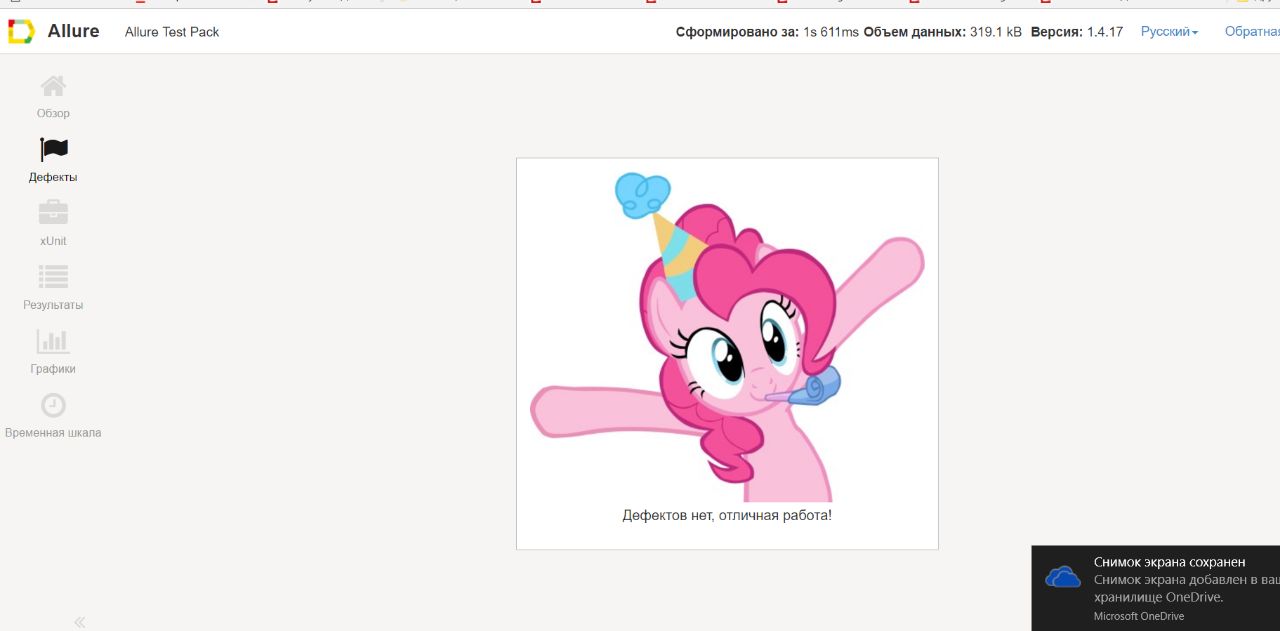Click the 'Объем данных: 319.1 kB' text
Viewport: 1280px width, 631px height.
tap(943, 32)
